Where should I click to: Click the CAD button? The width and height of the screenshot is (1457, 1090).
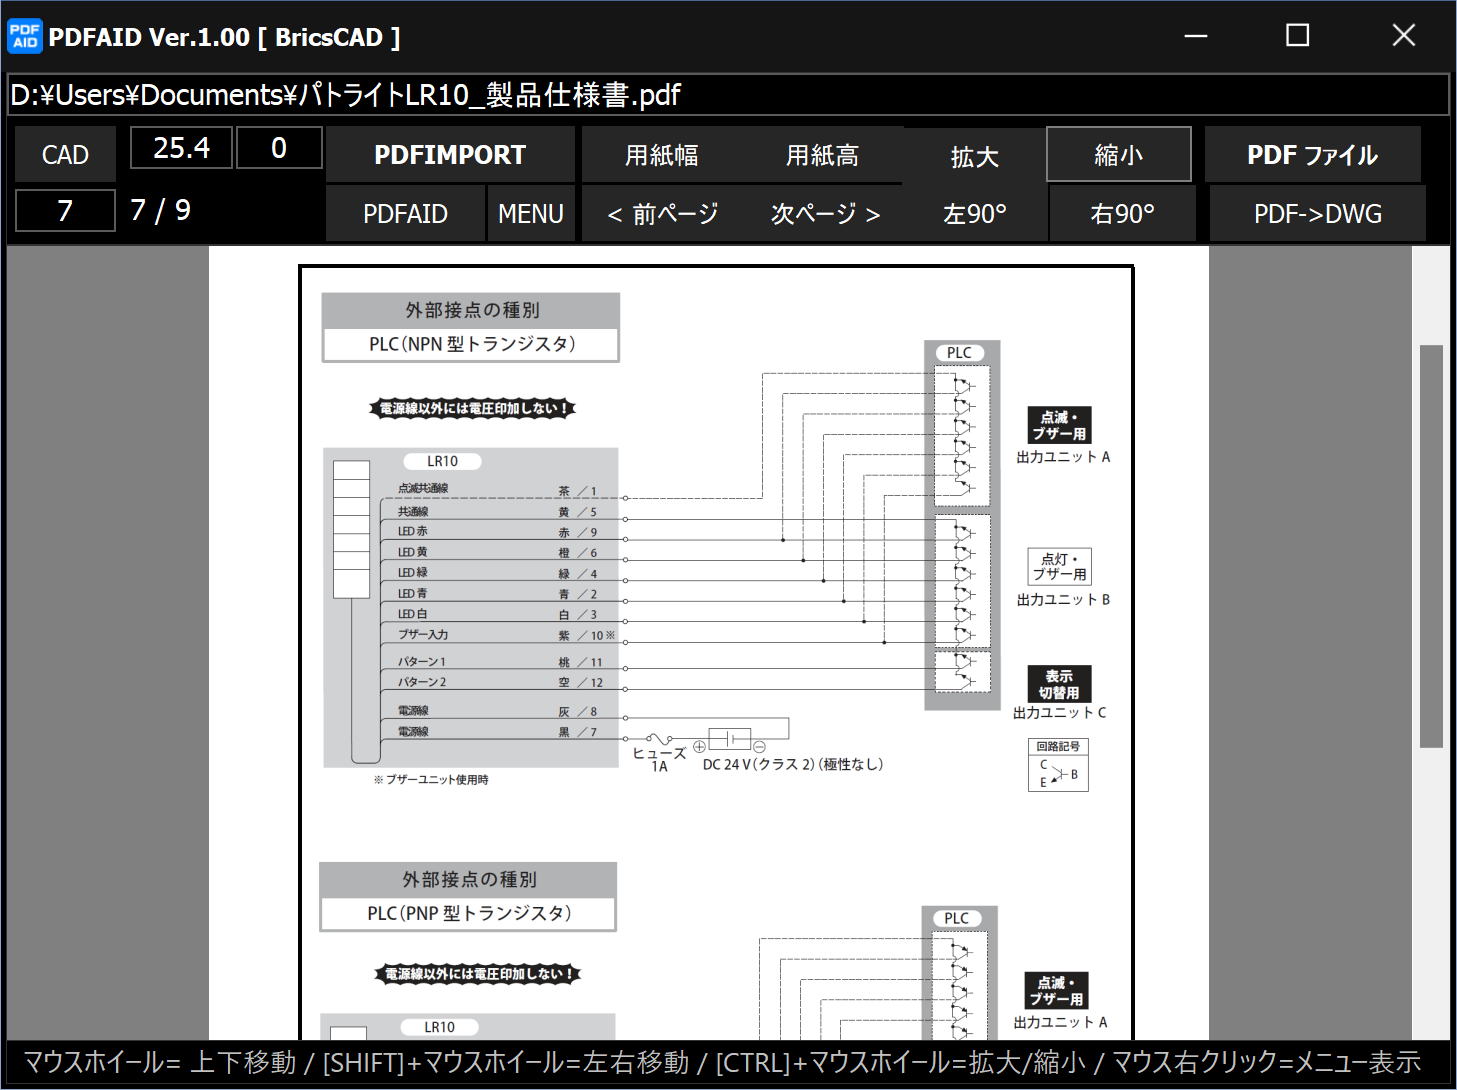pos(66,155)
